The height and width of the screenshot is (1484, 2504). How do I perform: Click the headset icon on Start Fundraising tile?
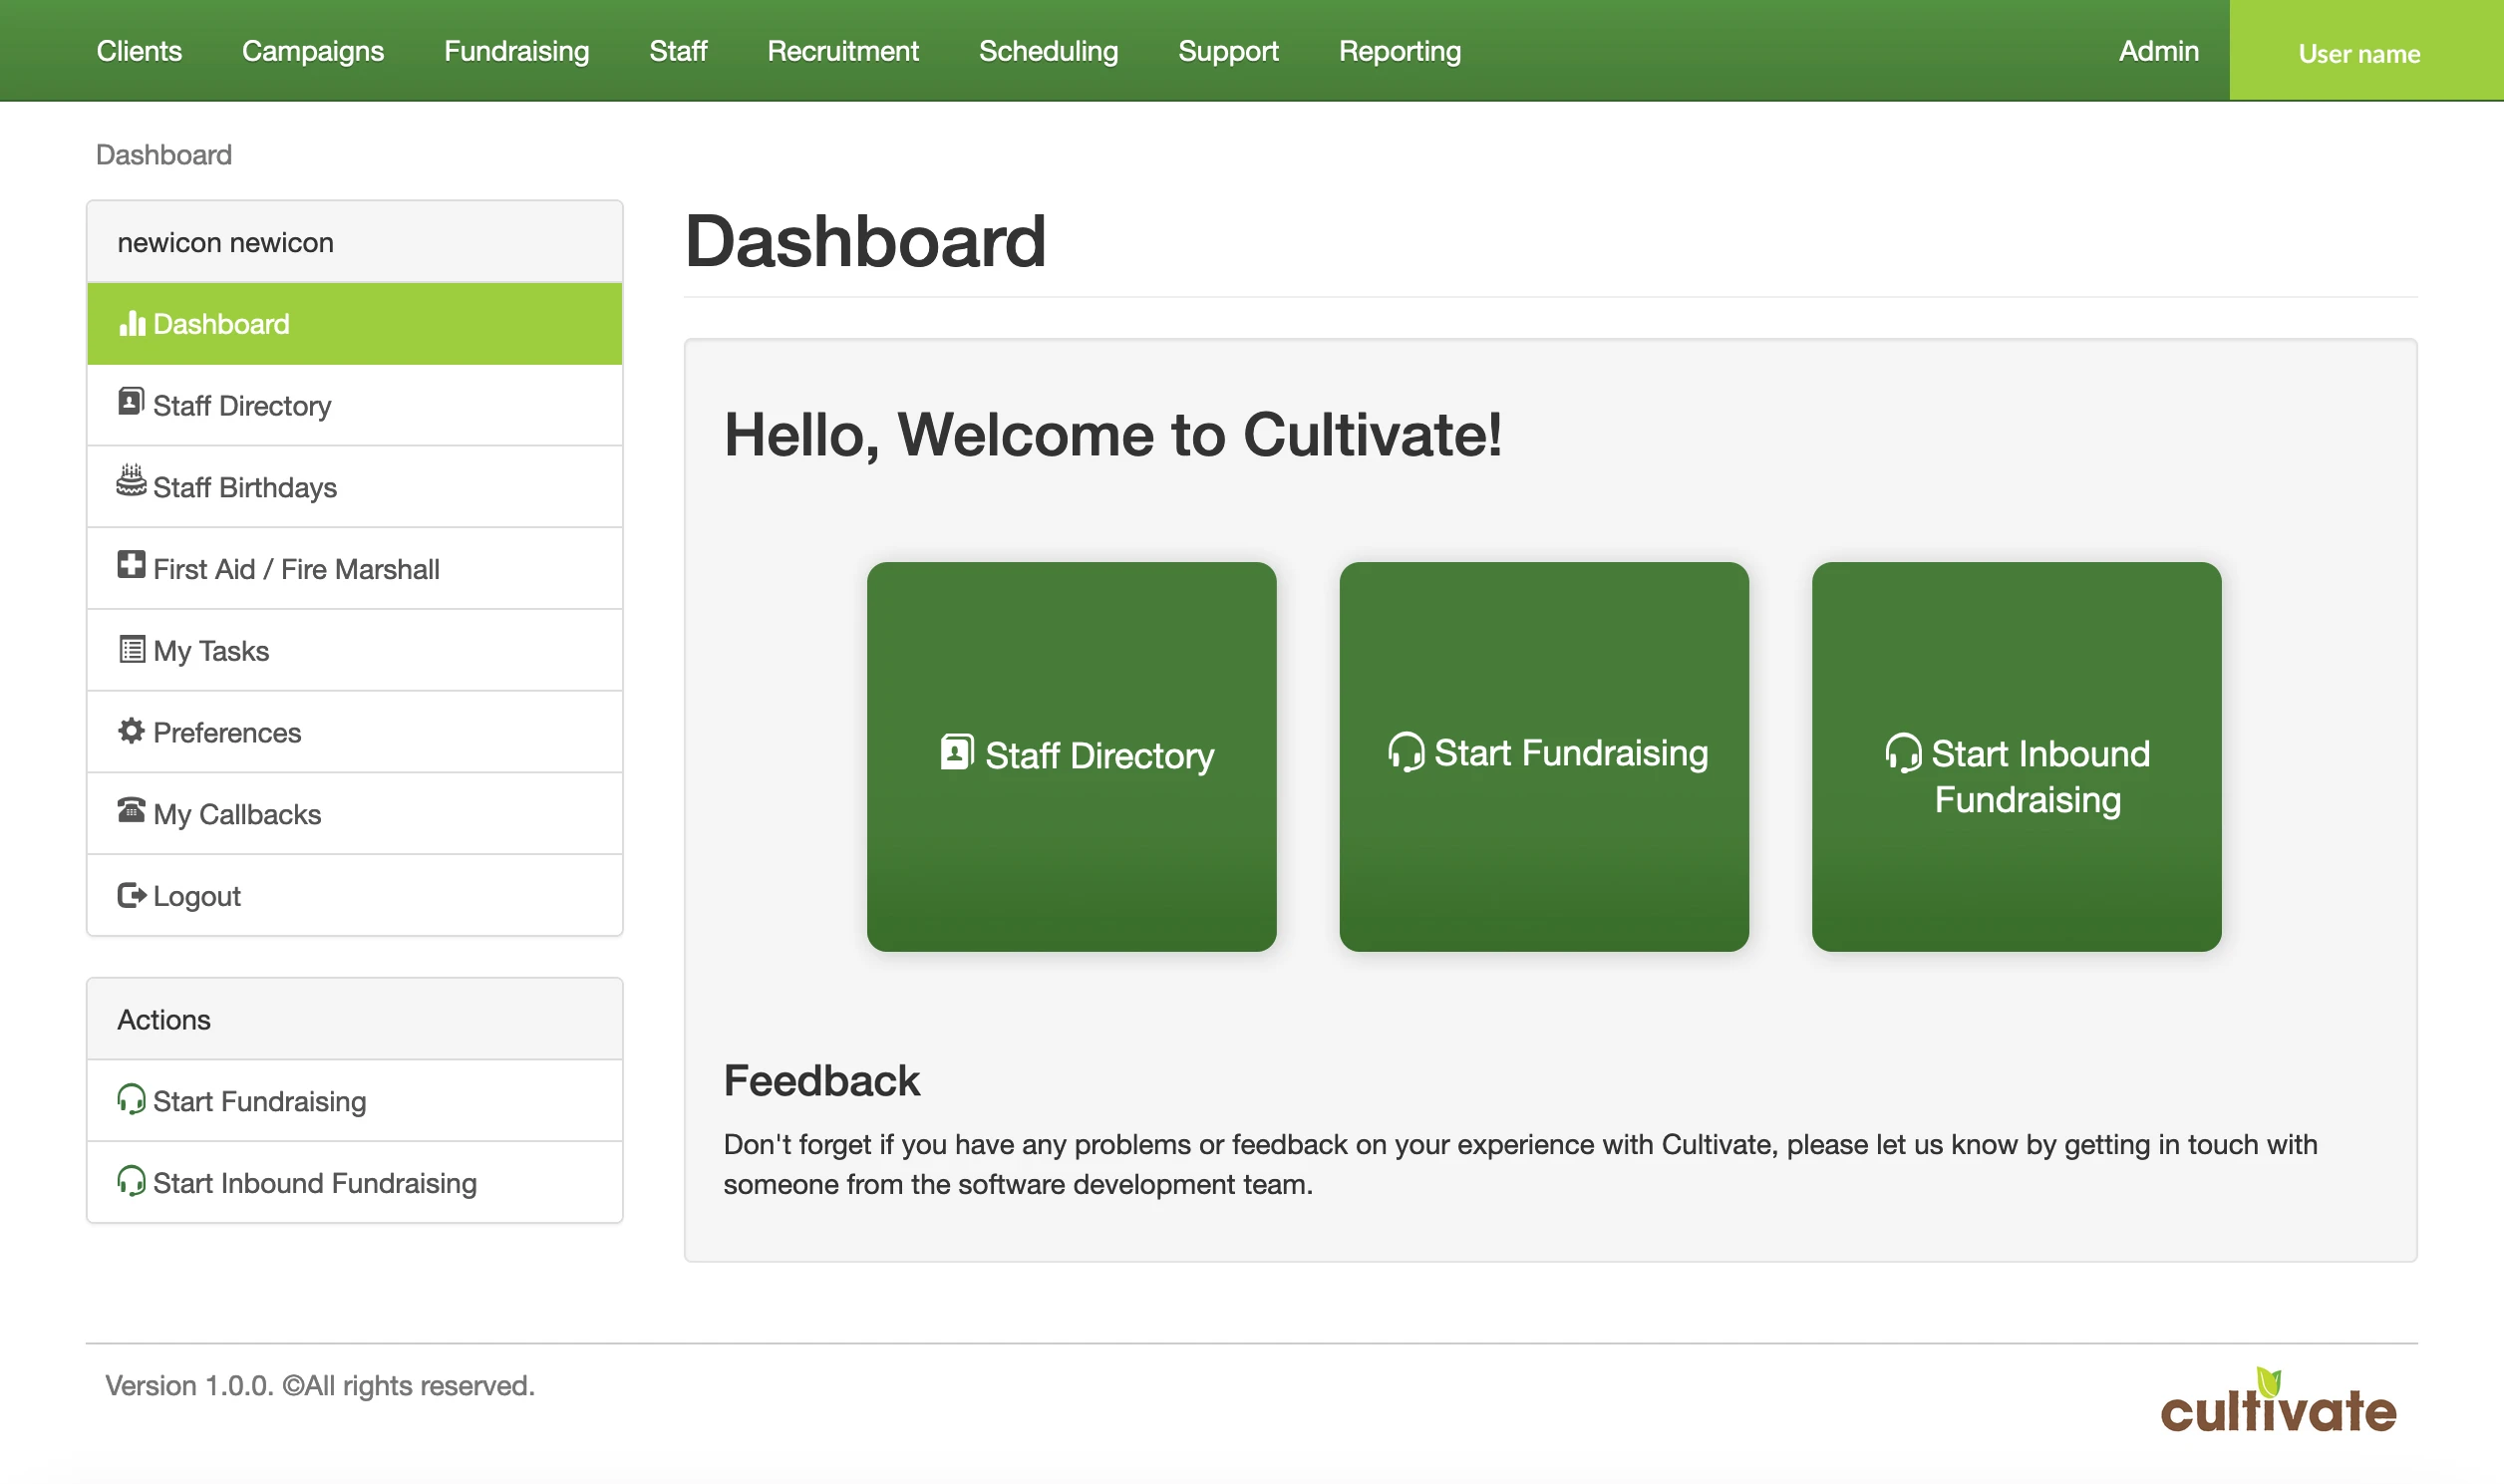pos(1406,752)
